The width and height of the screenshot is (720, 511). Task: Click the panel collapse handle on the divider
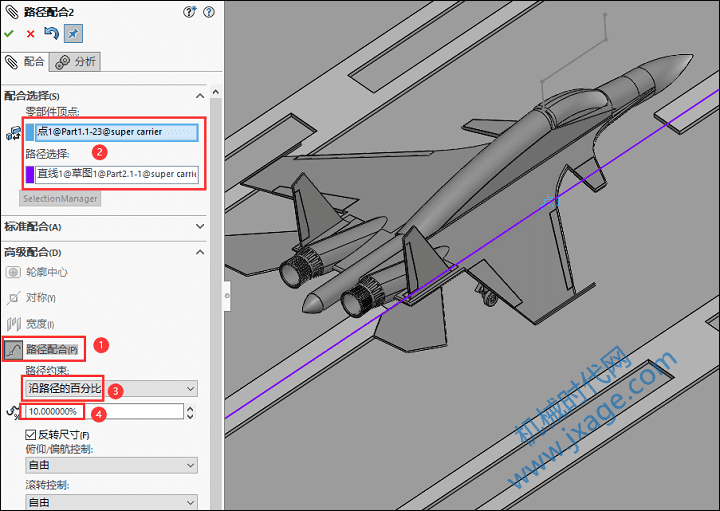pyautogui.click(x=227, y=296)
